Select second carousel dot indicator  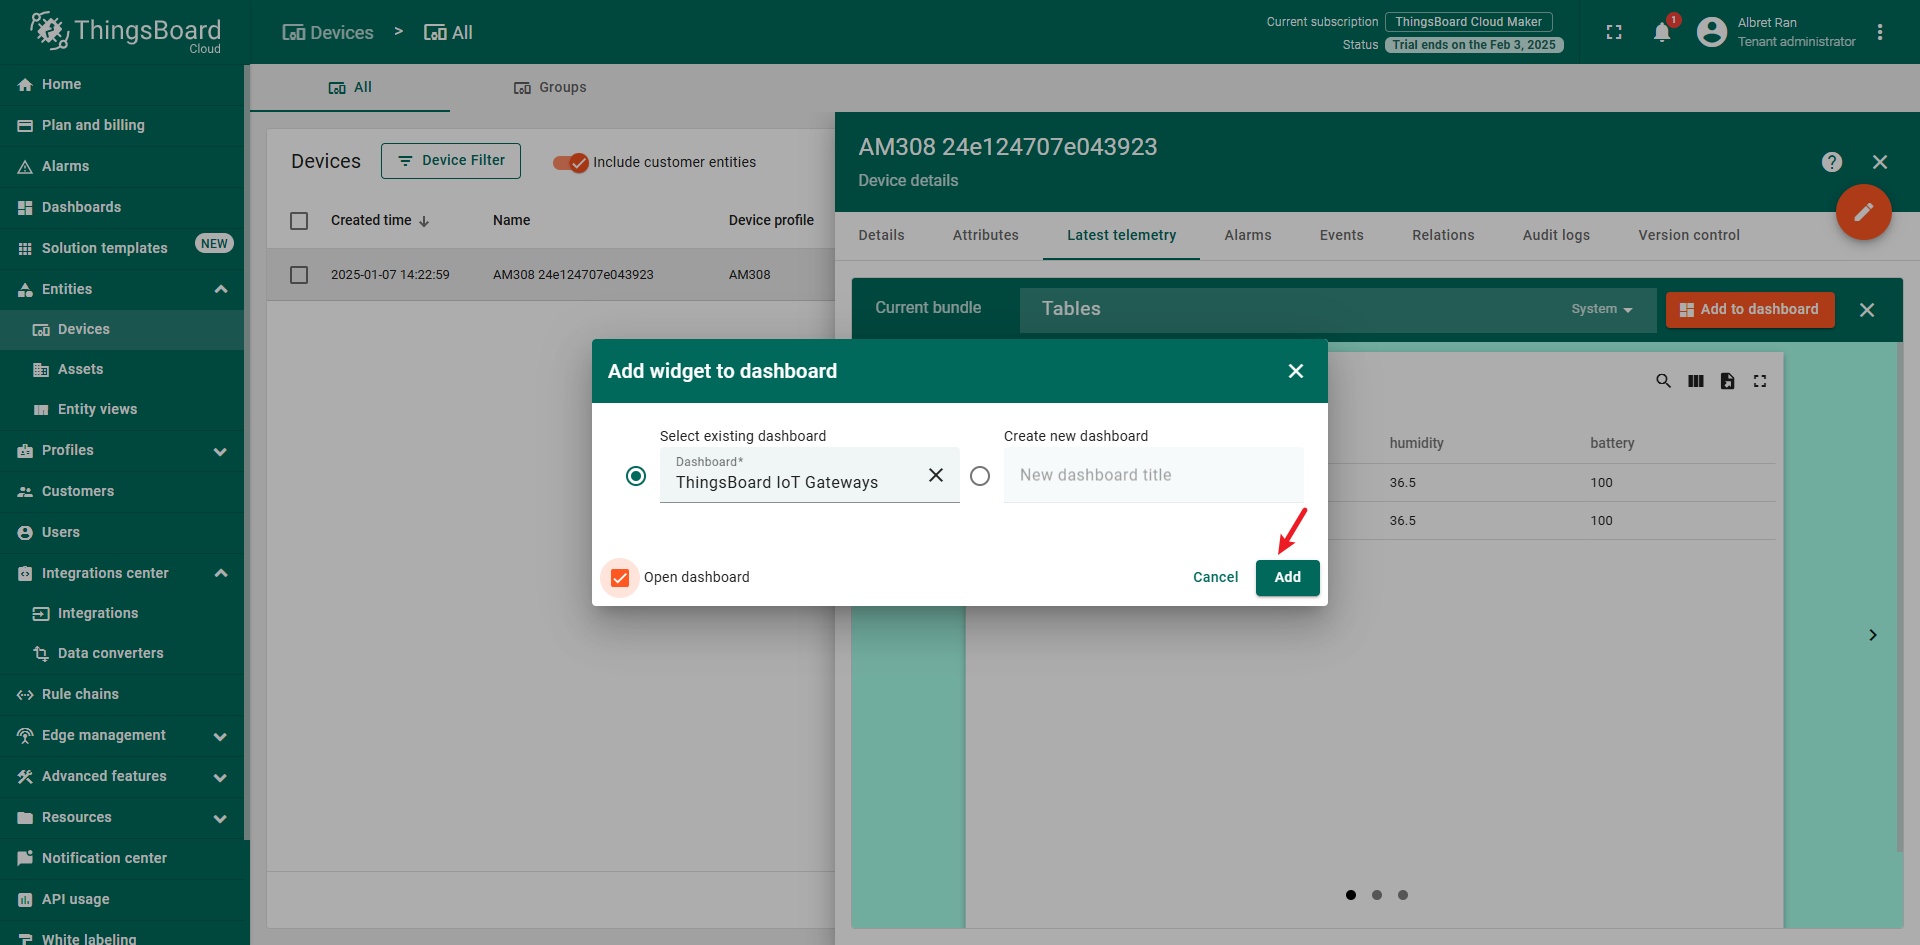[x=1377, y=895]
